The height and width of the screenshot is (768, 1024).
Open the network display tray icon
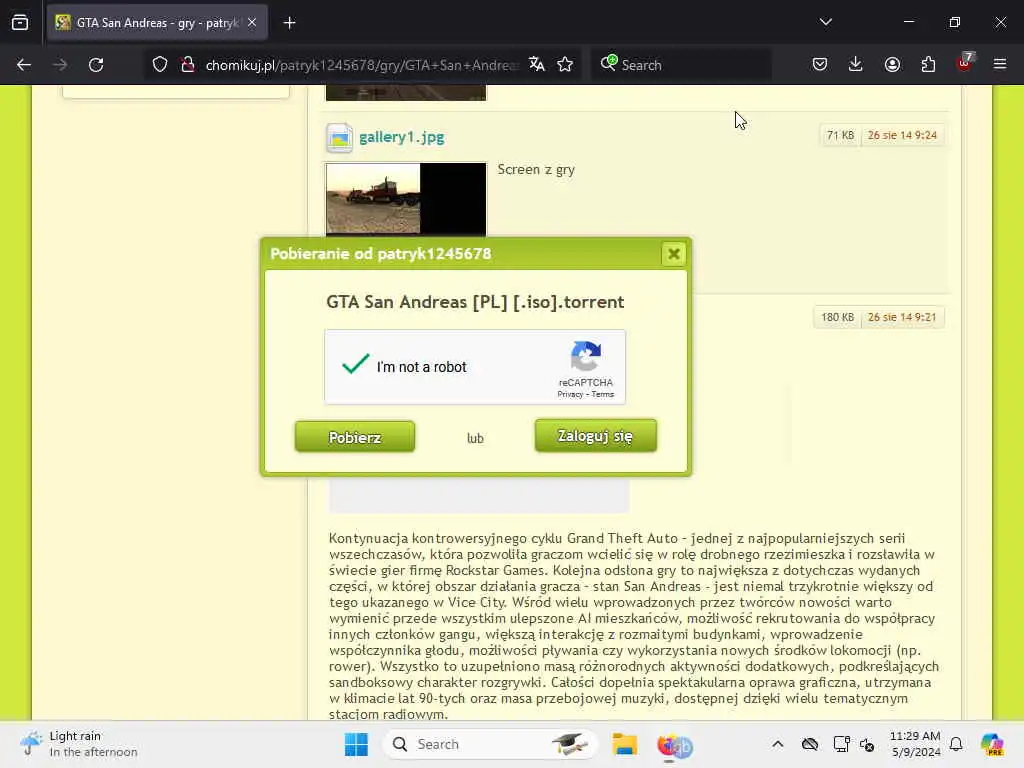click(x=841, y=744)
